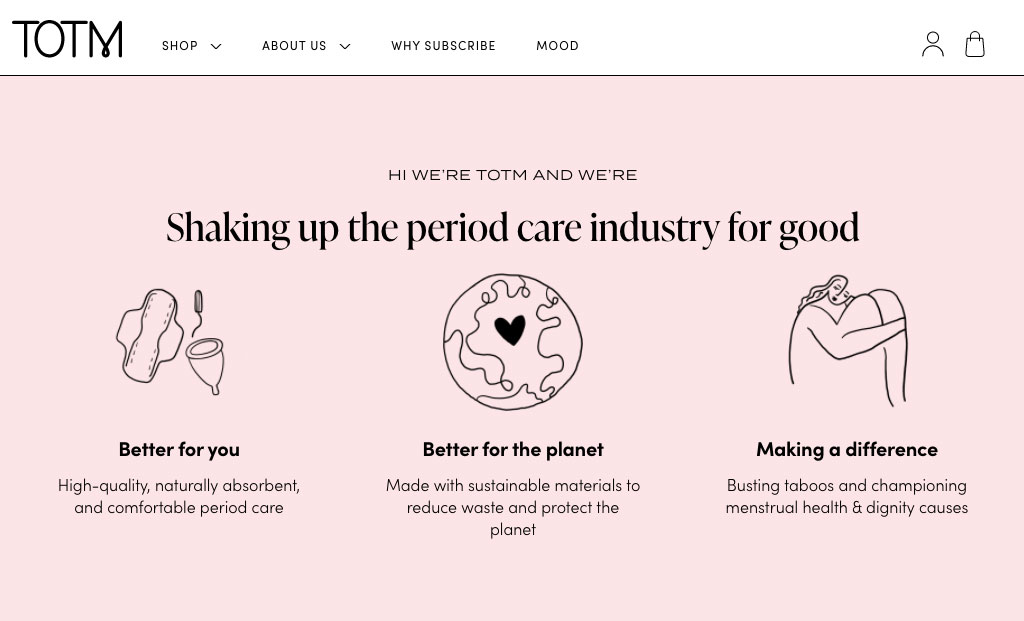Click the 'Better for the planet' heading
Screen dimensions: 1024x621
513,449
